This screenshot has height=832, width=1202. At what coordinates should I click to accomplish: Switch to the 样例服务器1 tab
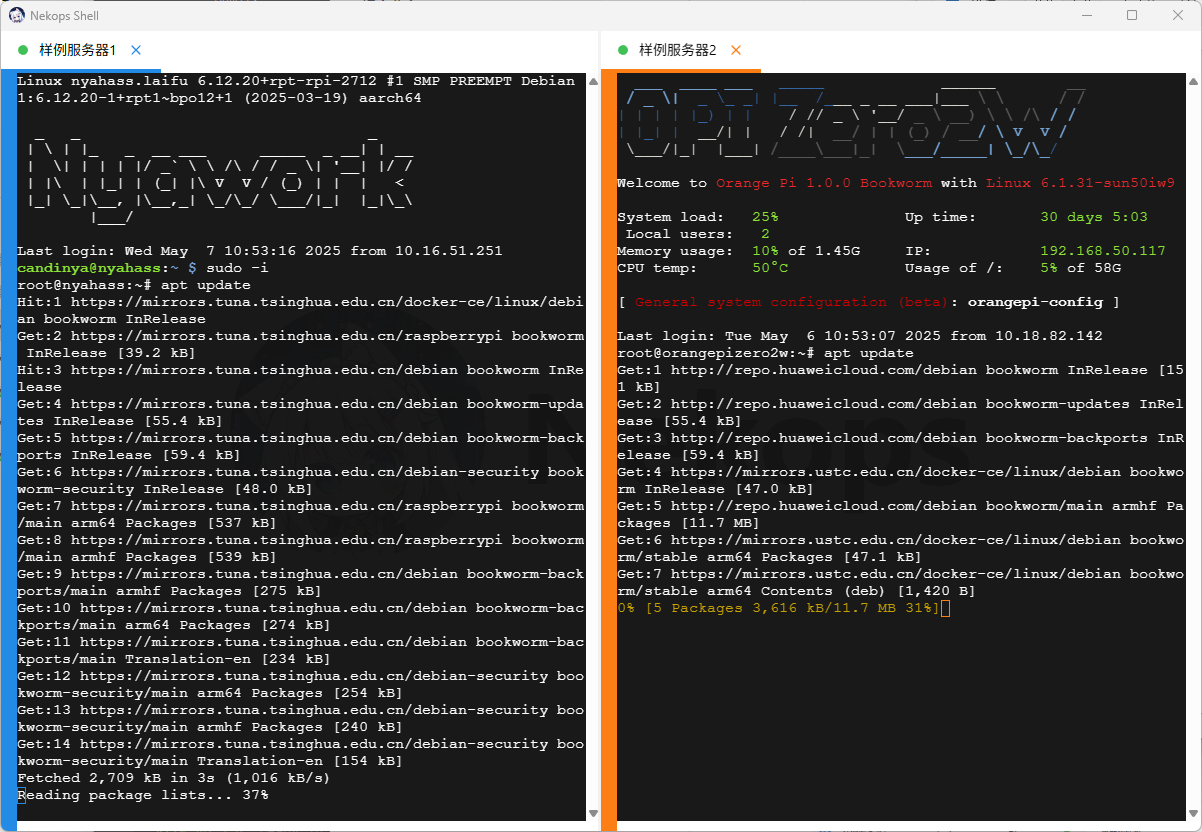(x=77, y=50)
